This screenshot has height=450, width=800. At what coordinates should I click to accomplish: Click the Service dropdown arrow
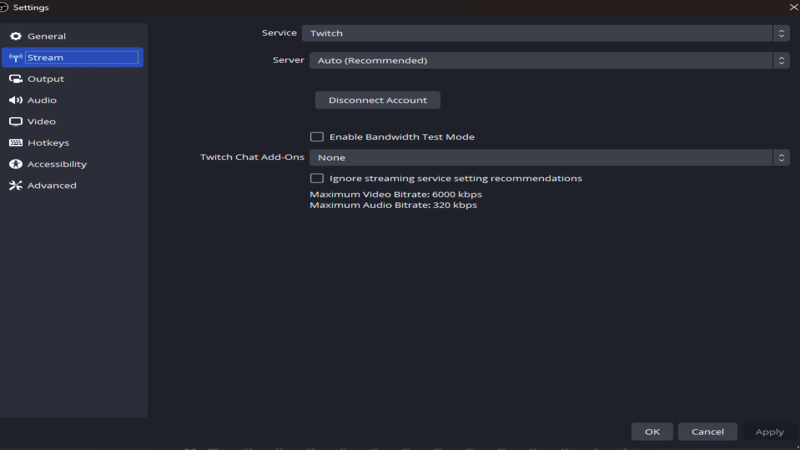781,33
